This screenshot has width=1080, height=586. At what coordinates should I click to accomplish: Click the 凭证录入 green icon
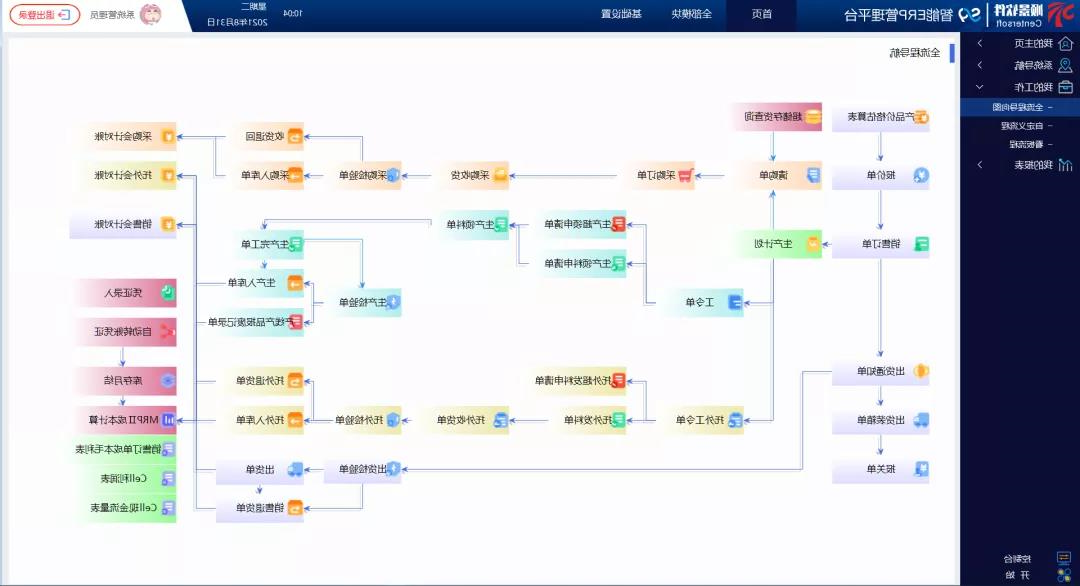[168, 294]
